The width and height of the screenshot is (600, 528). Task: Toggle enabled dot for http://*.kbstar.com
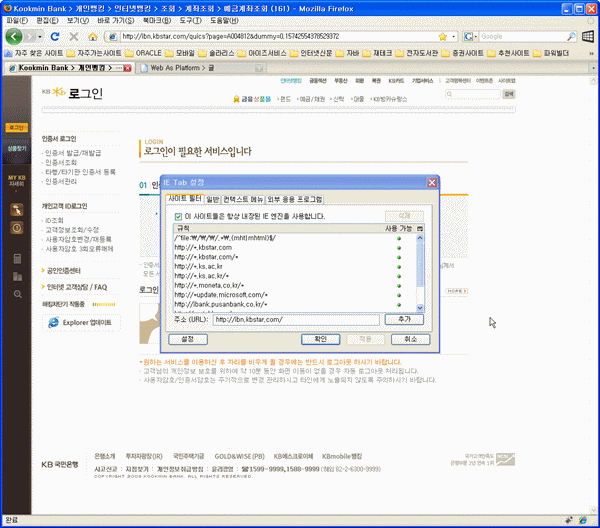point(399,248)
